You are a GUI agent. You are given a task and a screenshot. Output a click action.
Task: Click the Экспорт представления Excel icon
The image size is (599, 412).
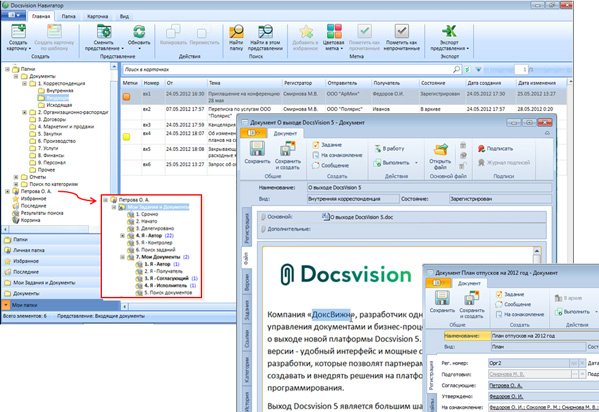click(449, 31)
